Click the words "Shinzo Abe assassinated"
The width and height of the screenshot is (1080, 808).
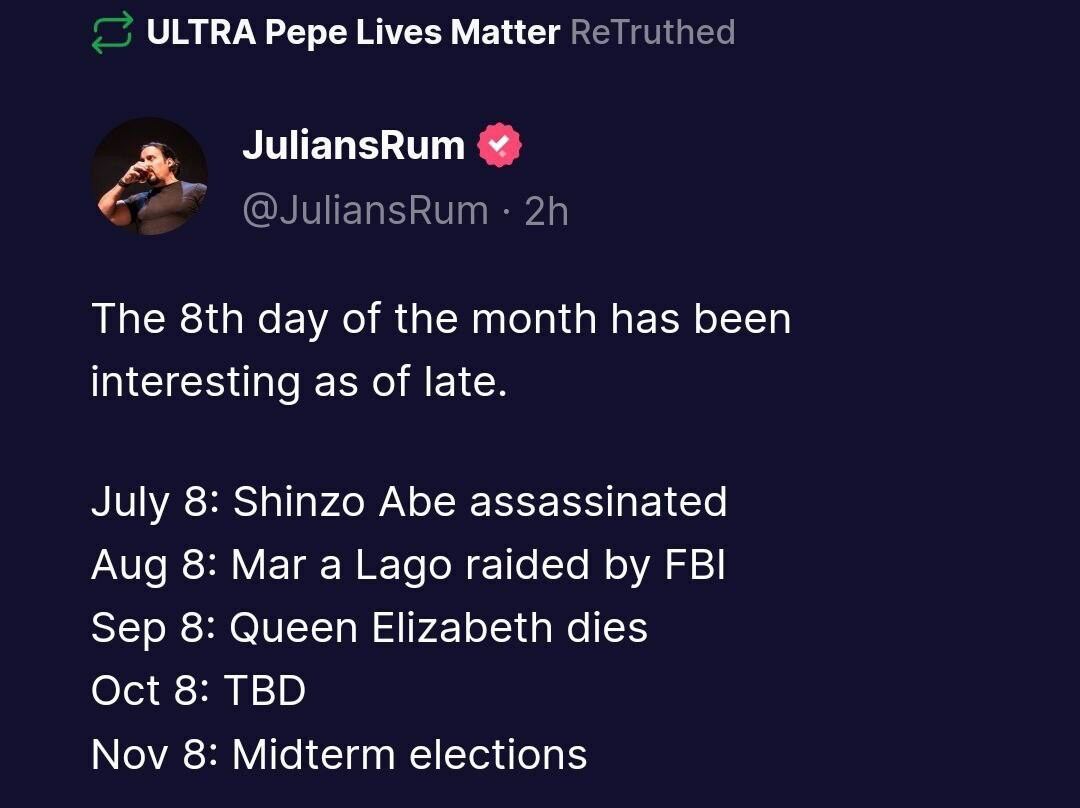[480, 501]
